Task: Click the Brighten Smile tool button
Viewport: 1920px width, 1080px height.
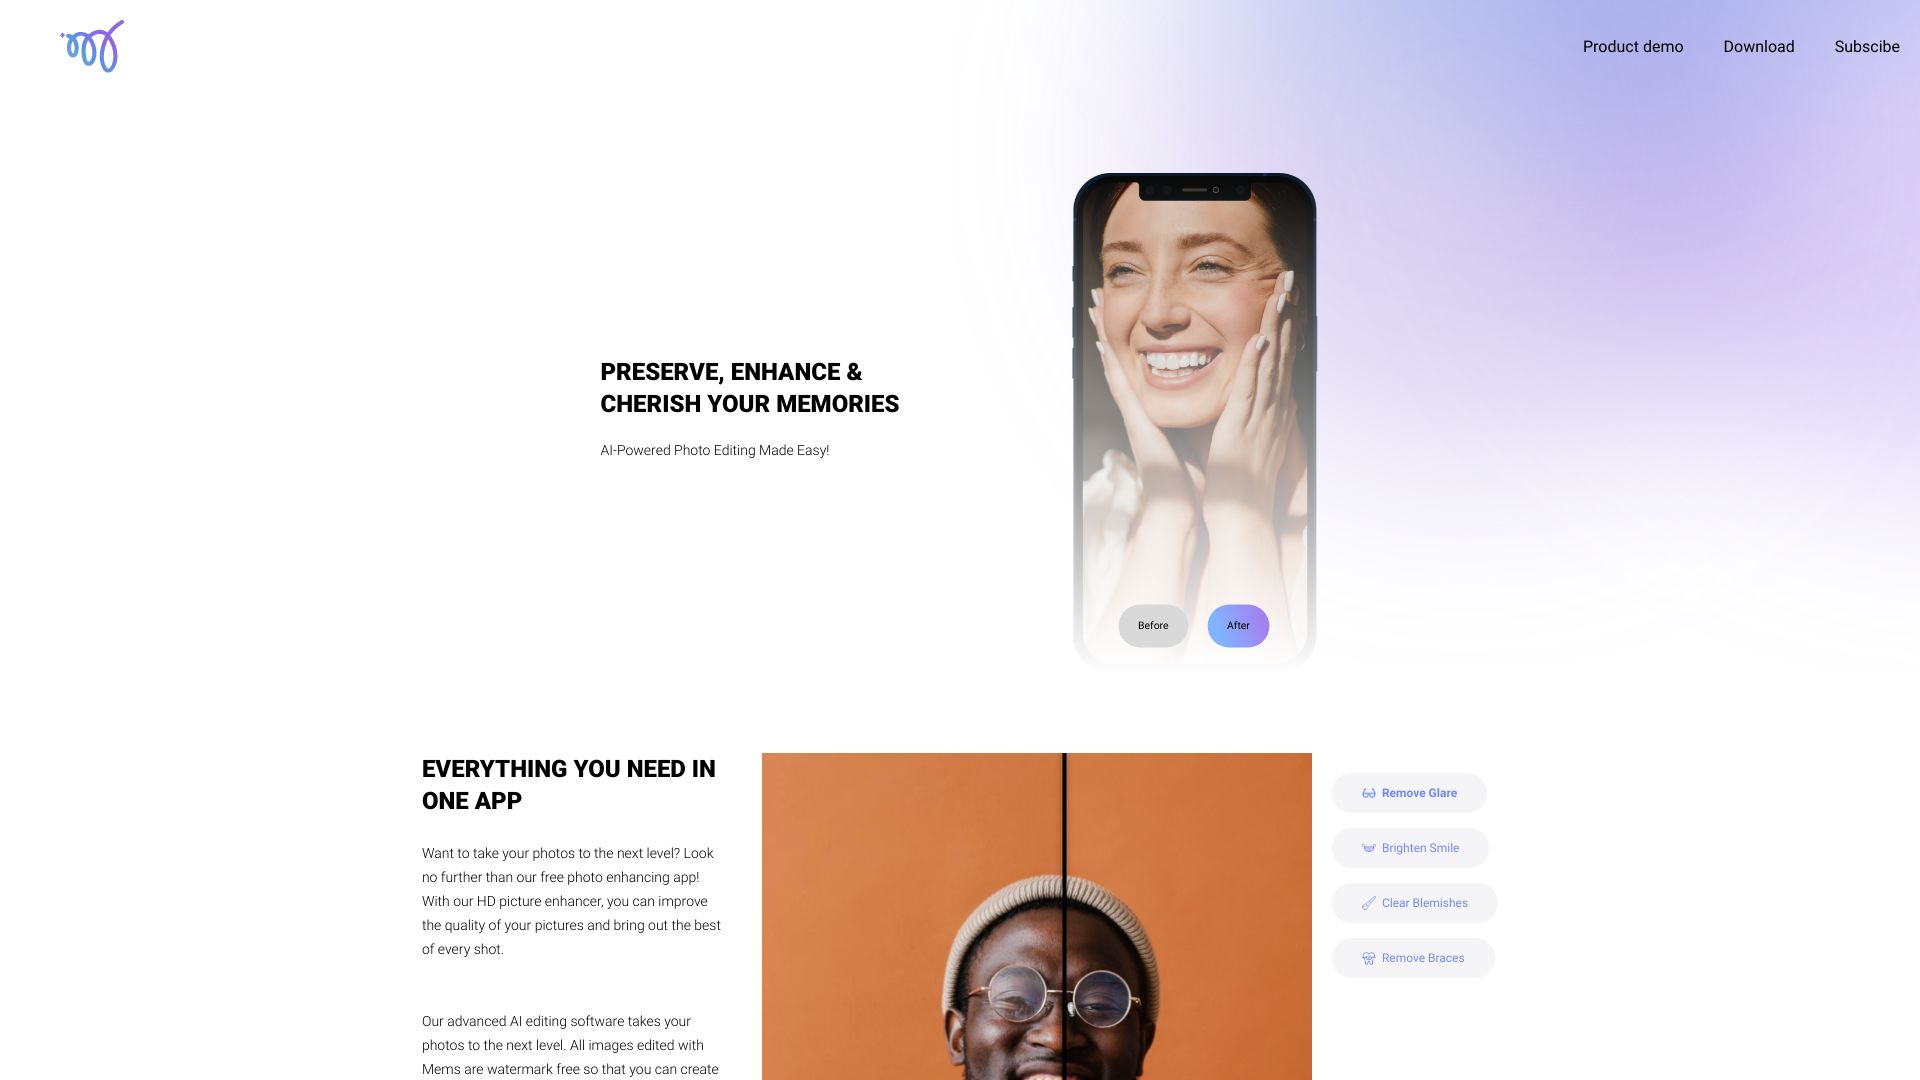Action: pyautogui.click(x=1410, y=848)
